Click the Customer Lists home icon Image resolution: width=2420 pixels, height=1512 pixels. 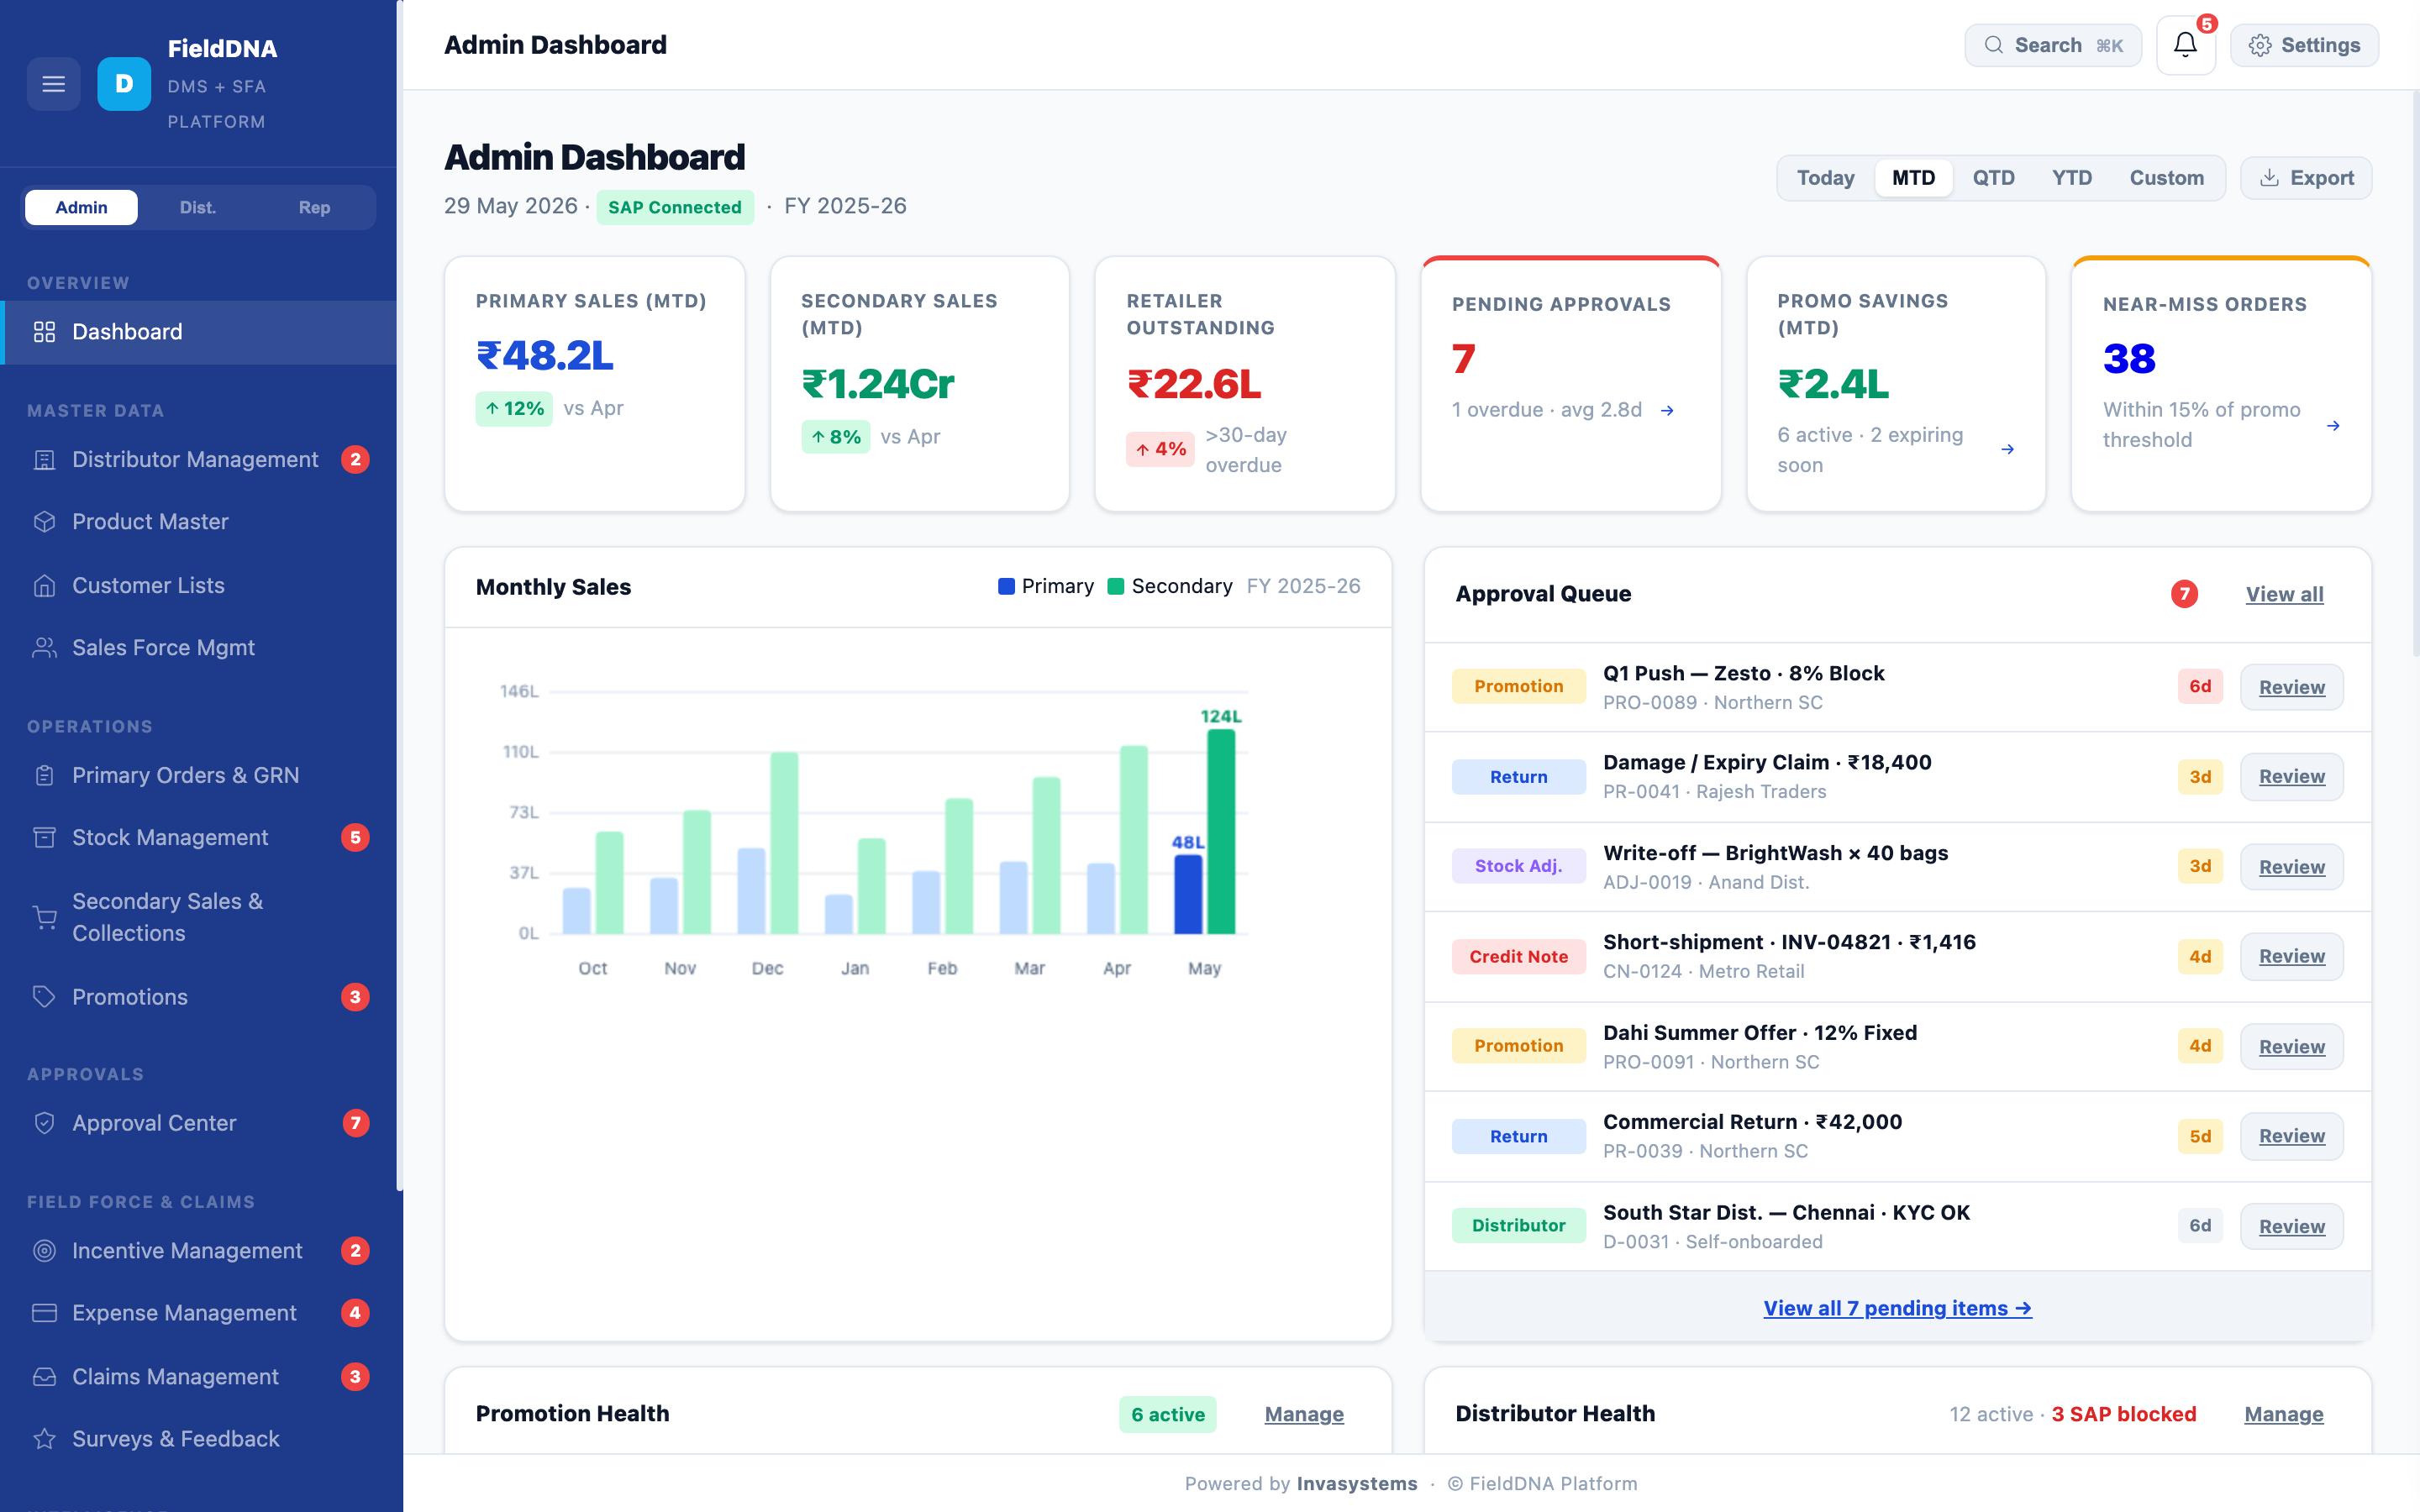point(44,586)
